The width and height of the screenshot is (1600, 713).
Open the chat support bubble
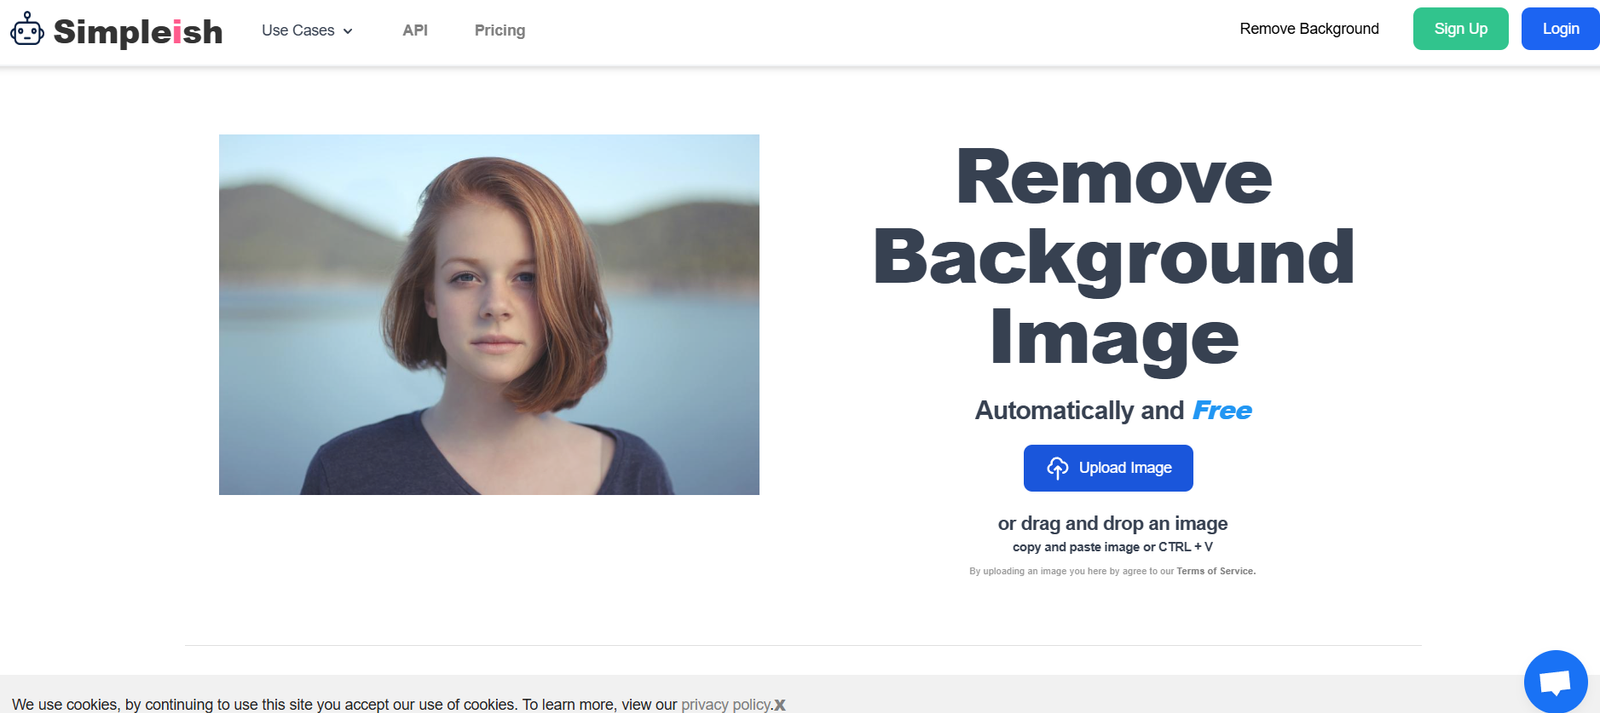pos(1555,682)
